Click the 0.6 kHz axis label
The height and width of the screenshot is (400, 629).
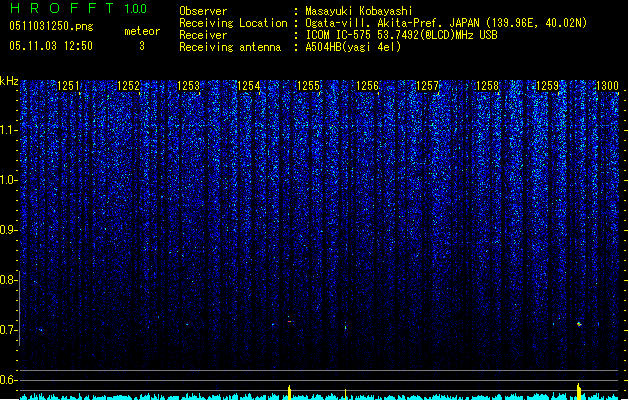tap(8, 380)
